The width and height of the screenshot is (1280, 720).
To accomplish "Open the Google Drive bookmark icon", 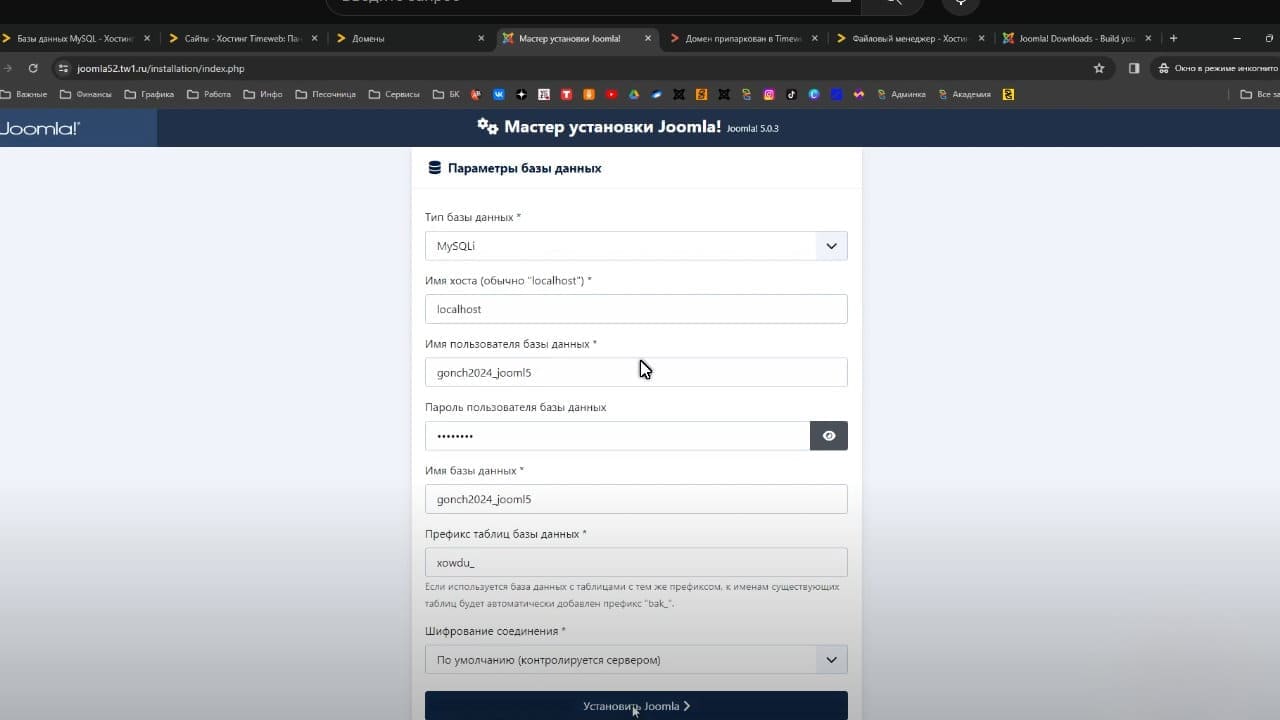I will click(633, 94).
